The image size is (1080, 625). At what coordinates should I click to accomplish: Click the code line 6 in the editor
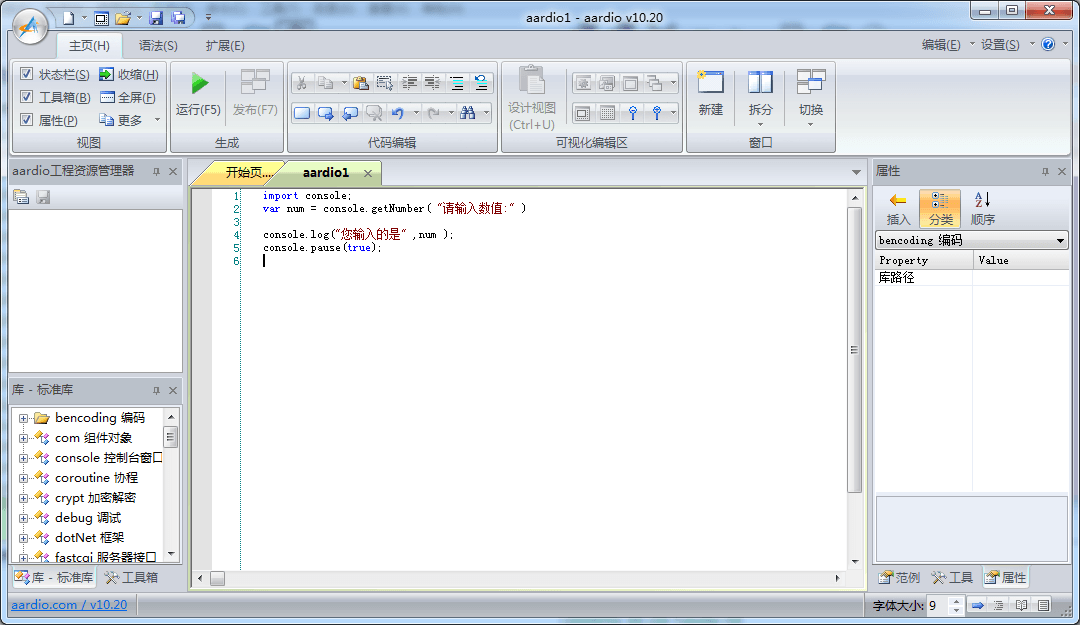point(400,261)
